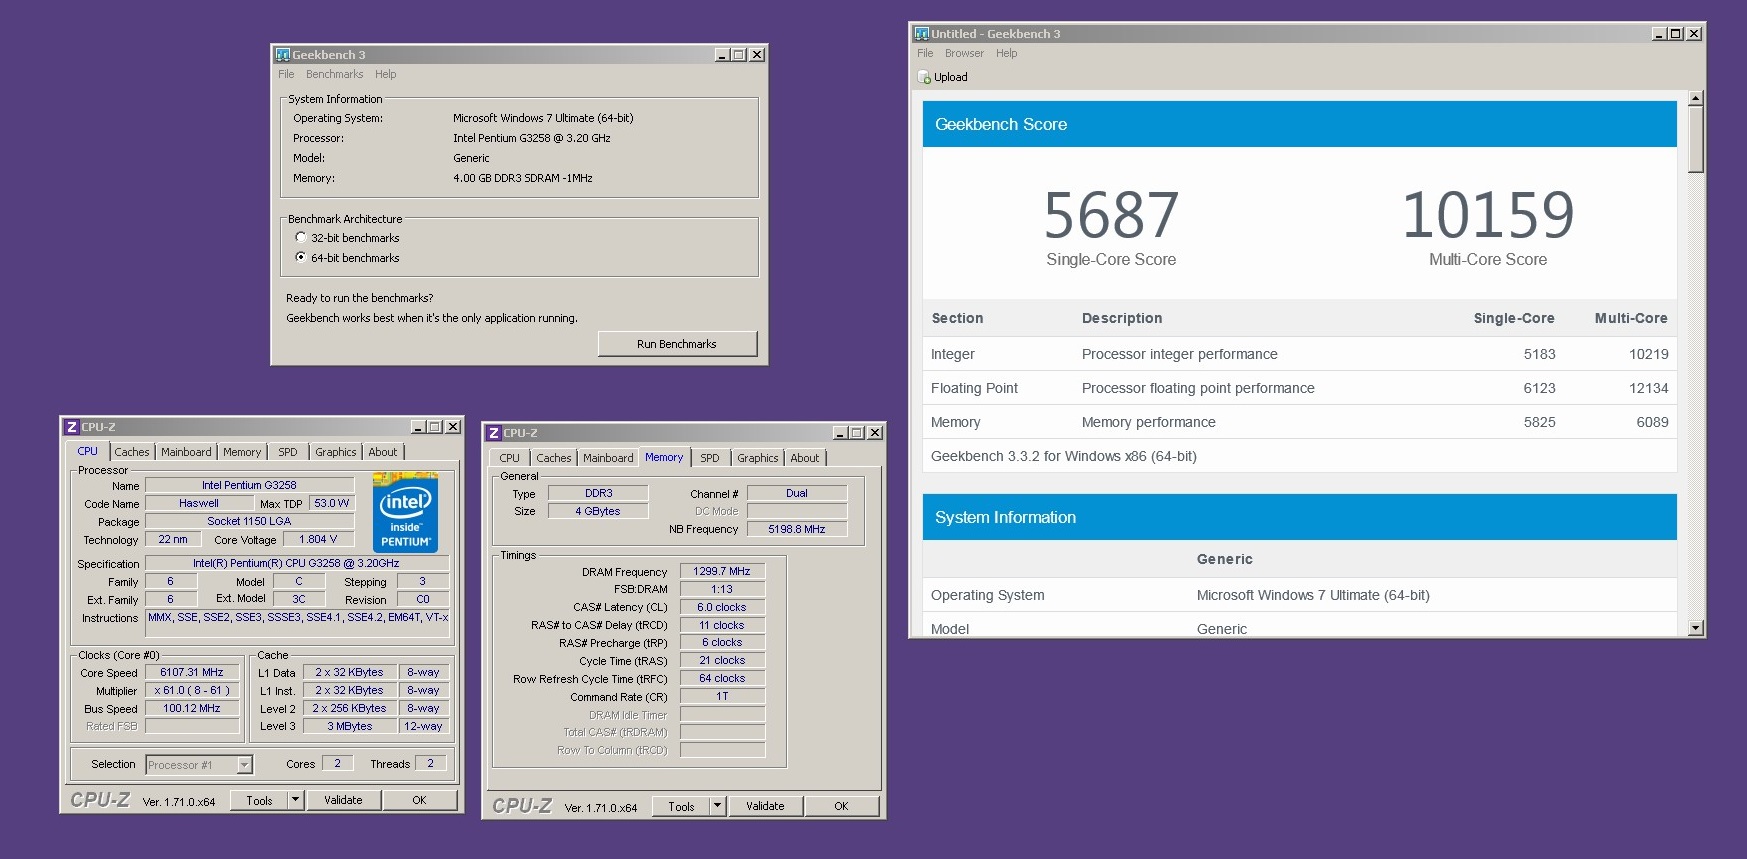Open Help menu in Geekbench 3 setup window
Viewport: 1747px width, 859px height.
point(386,74)
